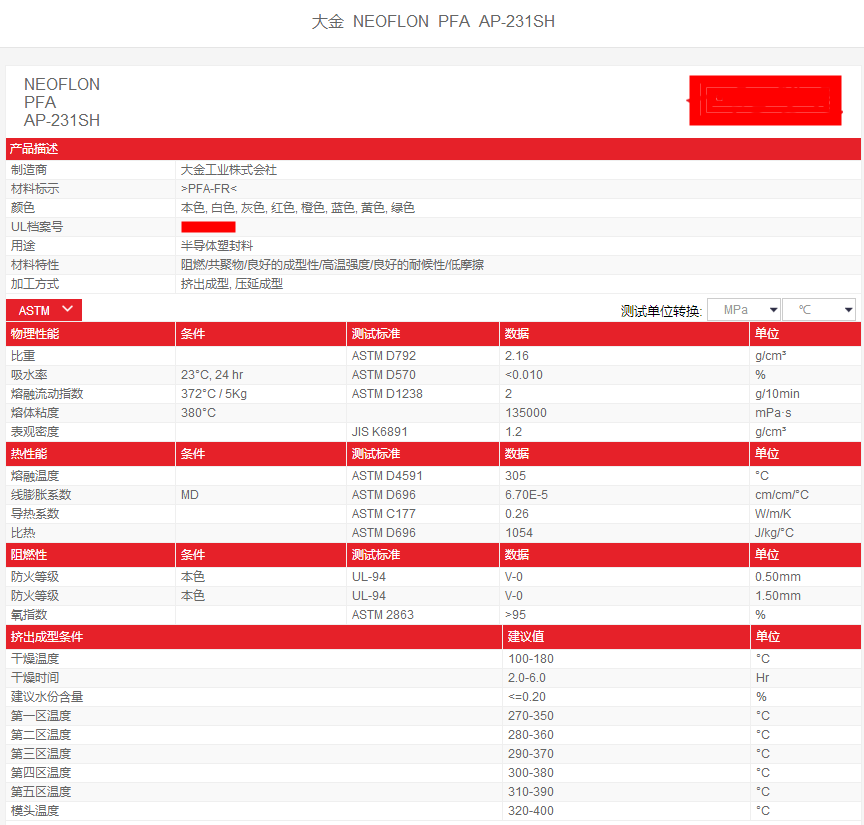Click the 310-390 fifth zone temperature
Screen dimensions: 864x825
531,792
